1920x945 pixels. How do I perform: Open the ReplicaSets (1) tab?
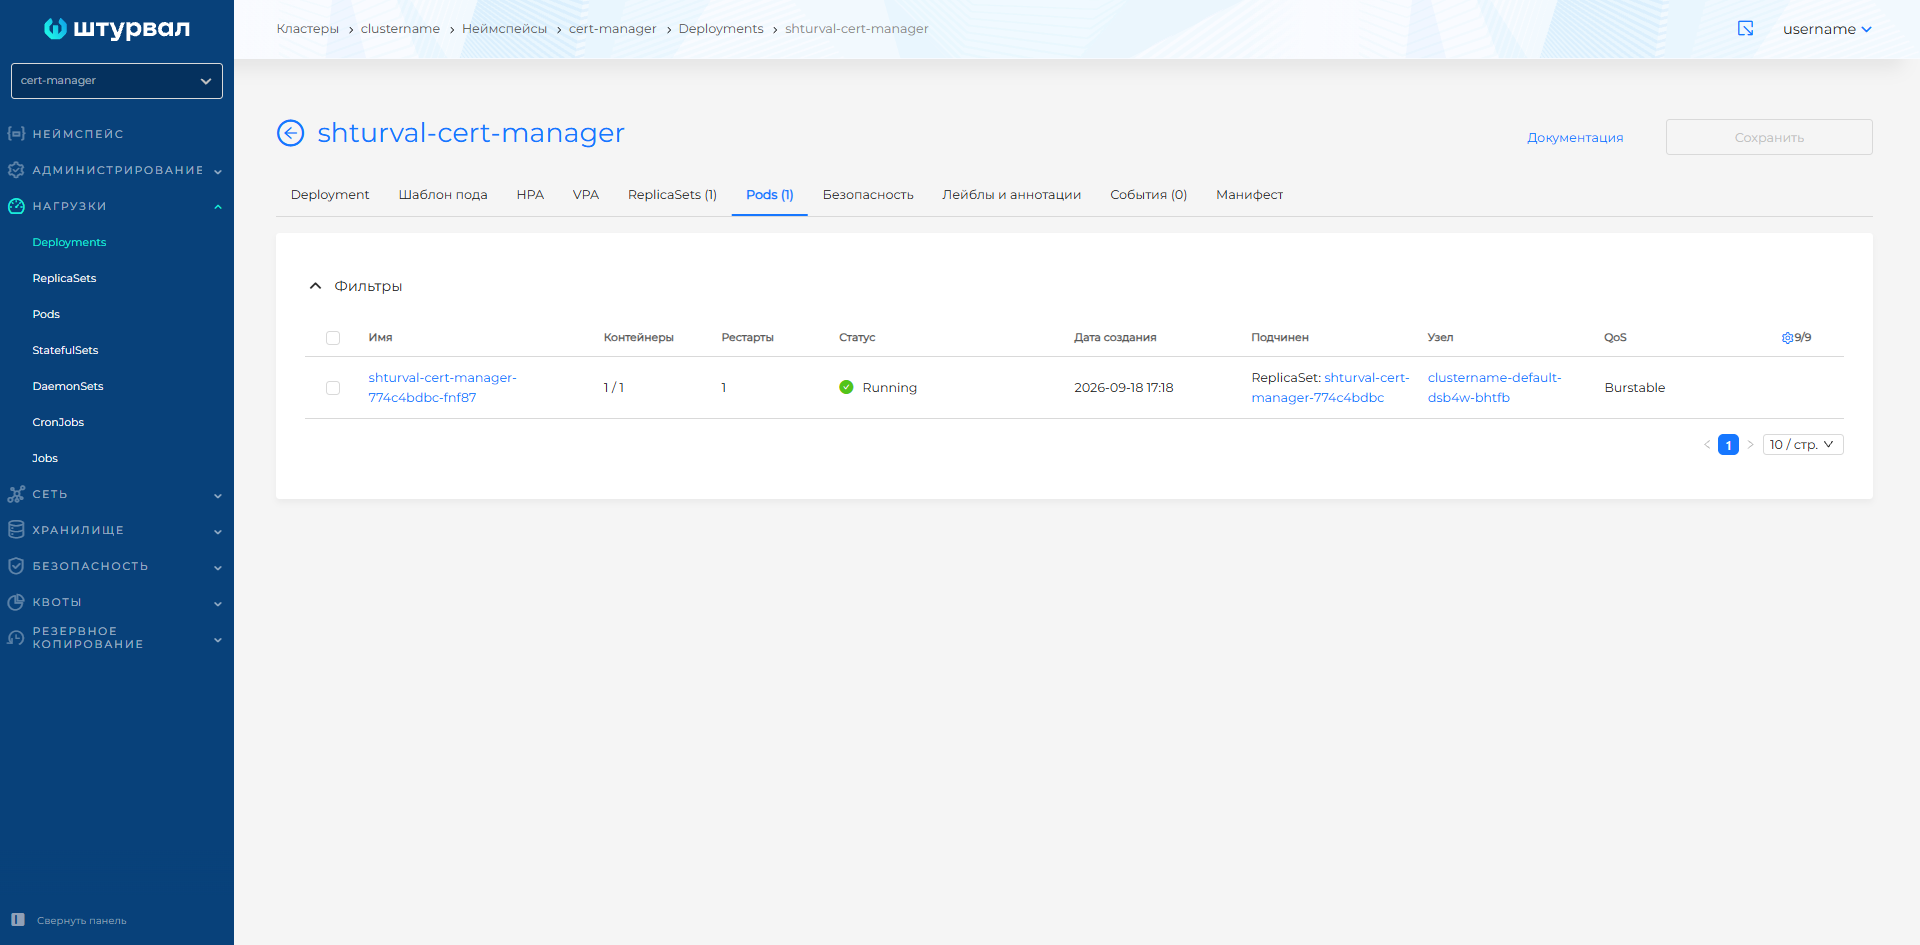click(672, 195)
